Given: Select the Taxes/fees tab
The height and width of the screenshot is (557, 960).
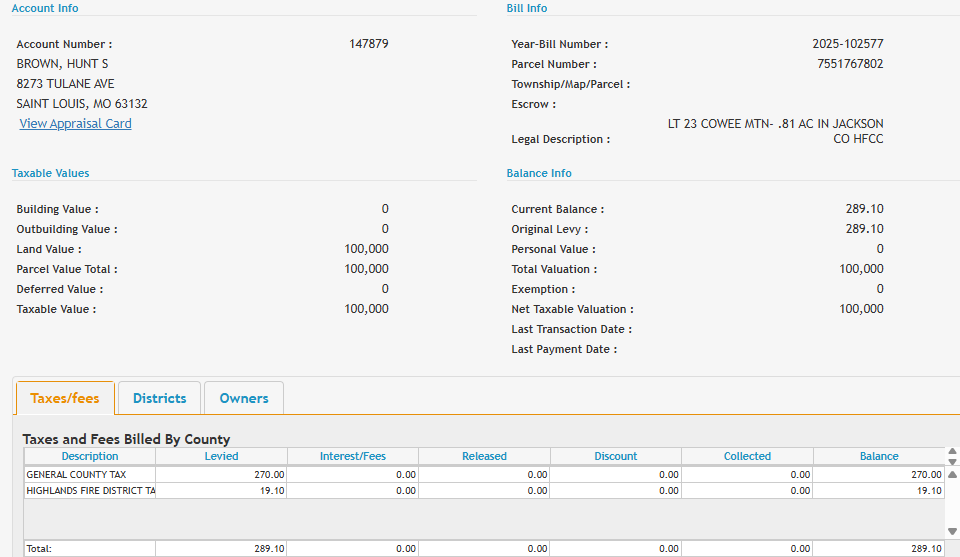Looking at the screenshot, I should [65, 398].
